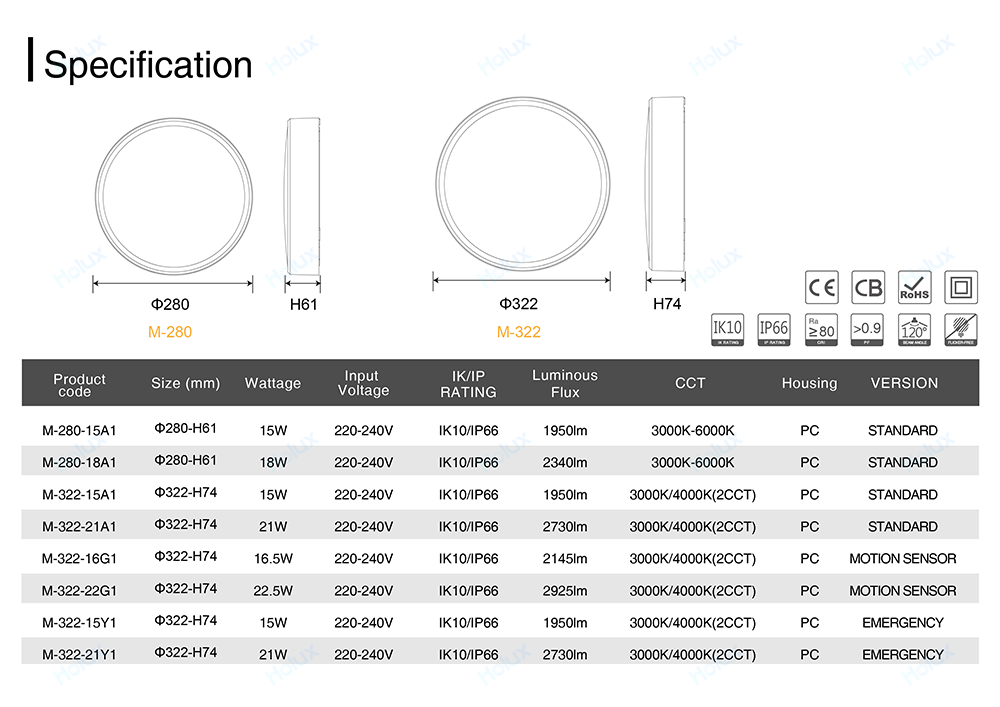1000x707 pixels.
Task: Click 3000K/4000K(2CCT) in the M-322-15A1 row
Action: click(693, 495)
